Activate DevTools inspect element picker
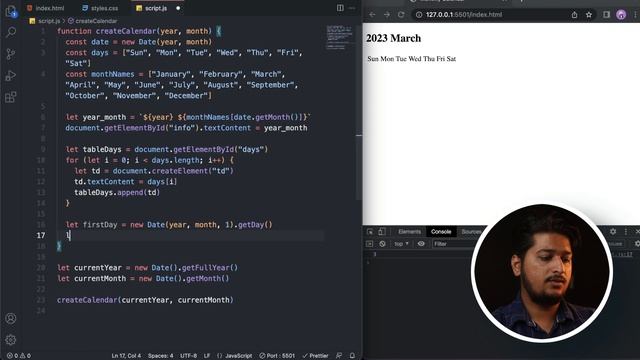Screen dimensions: 640x360 tap(370, 231)
